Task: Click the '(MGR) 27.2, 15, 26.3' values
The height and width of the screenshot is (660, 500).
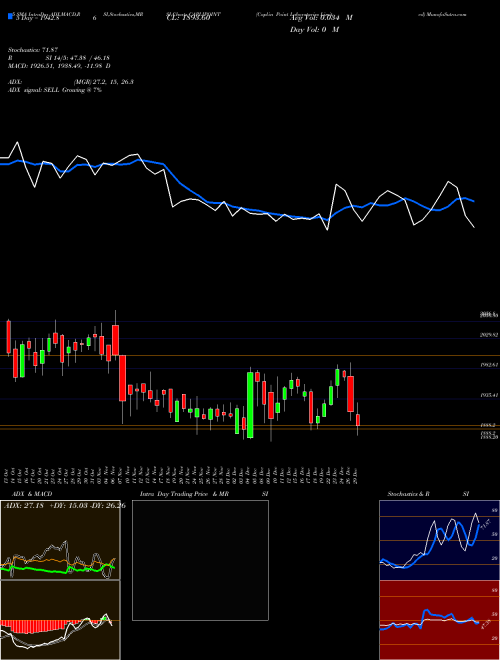Action: click(104, 82)
